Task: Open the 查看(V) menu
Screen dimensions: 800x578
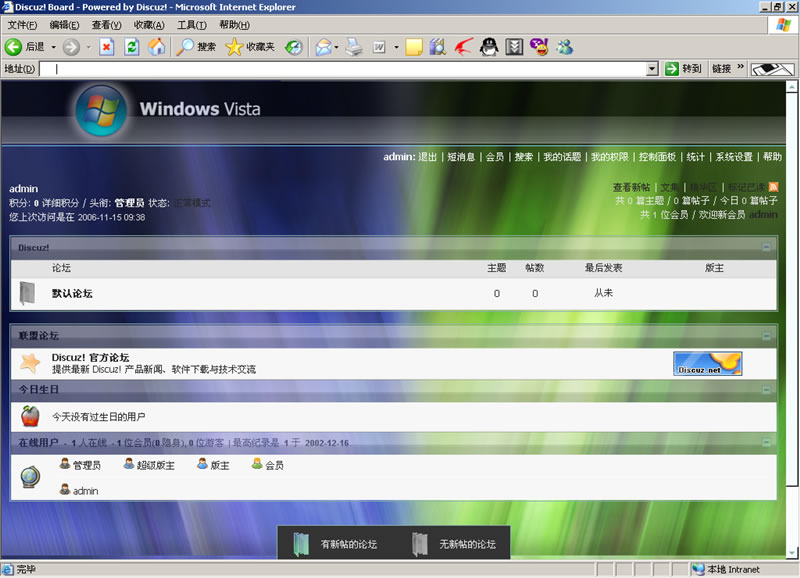Action: point(106,25)
